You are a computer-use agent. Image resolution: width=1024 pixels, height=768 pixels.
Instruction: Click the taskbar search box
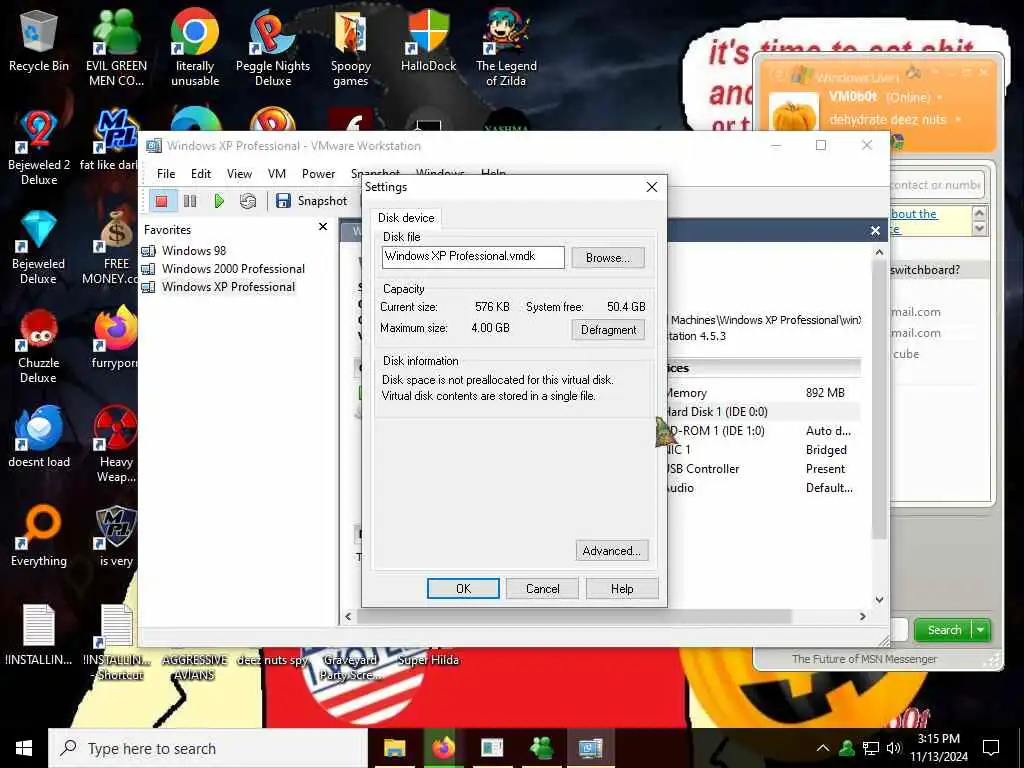[208, 748]
